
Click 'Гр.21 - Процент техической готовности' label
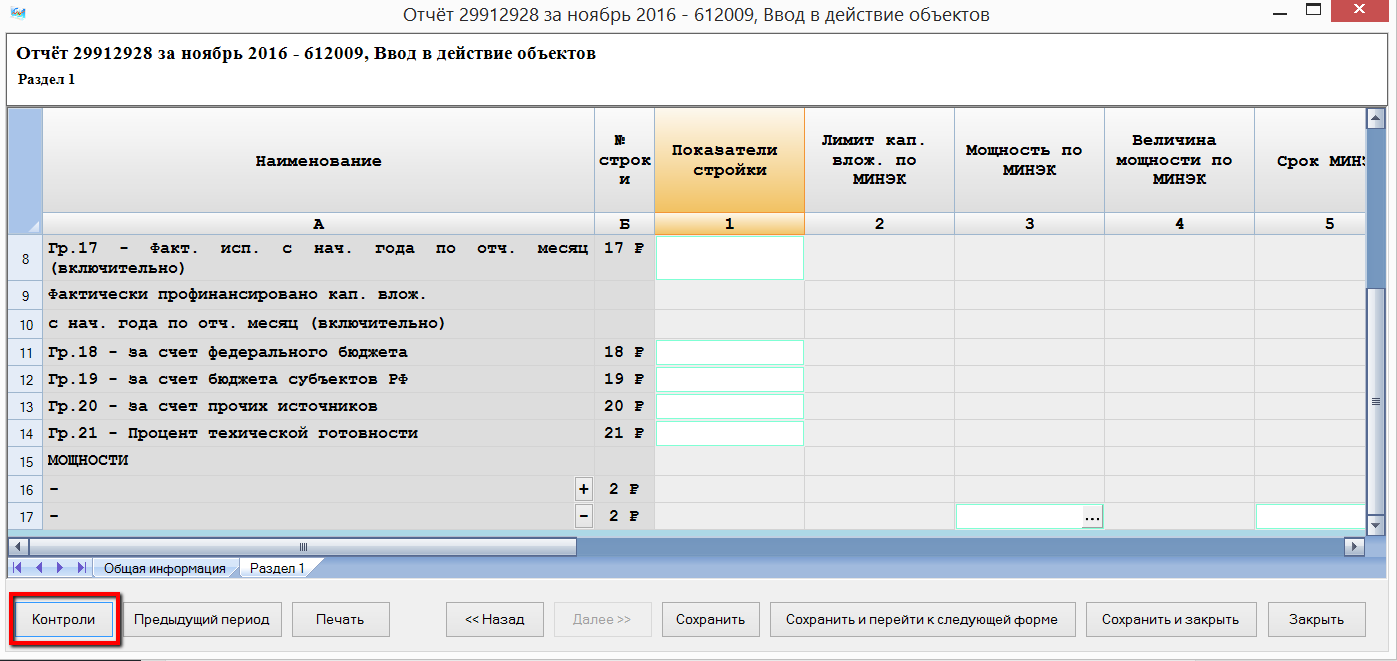(233, 433)
